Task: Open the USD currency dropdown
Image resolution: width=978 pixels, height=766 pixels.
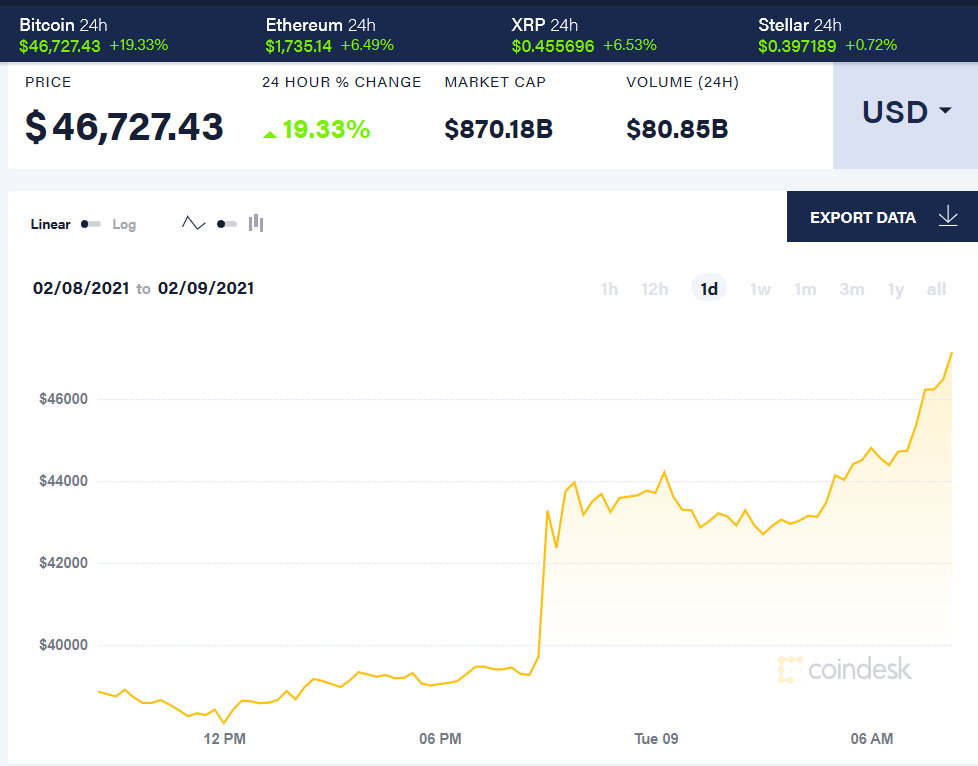Action: point(906,112)
